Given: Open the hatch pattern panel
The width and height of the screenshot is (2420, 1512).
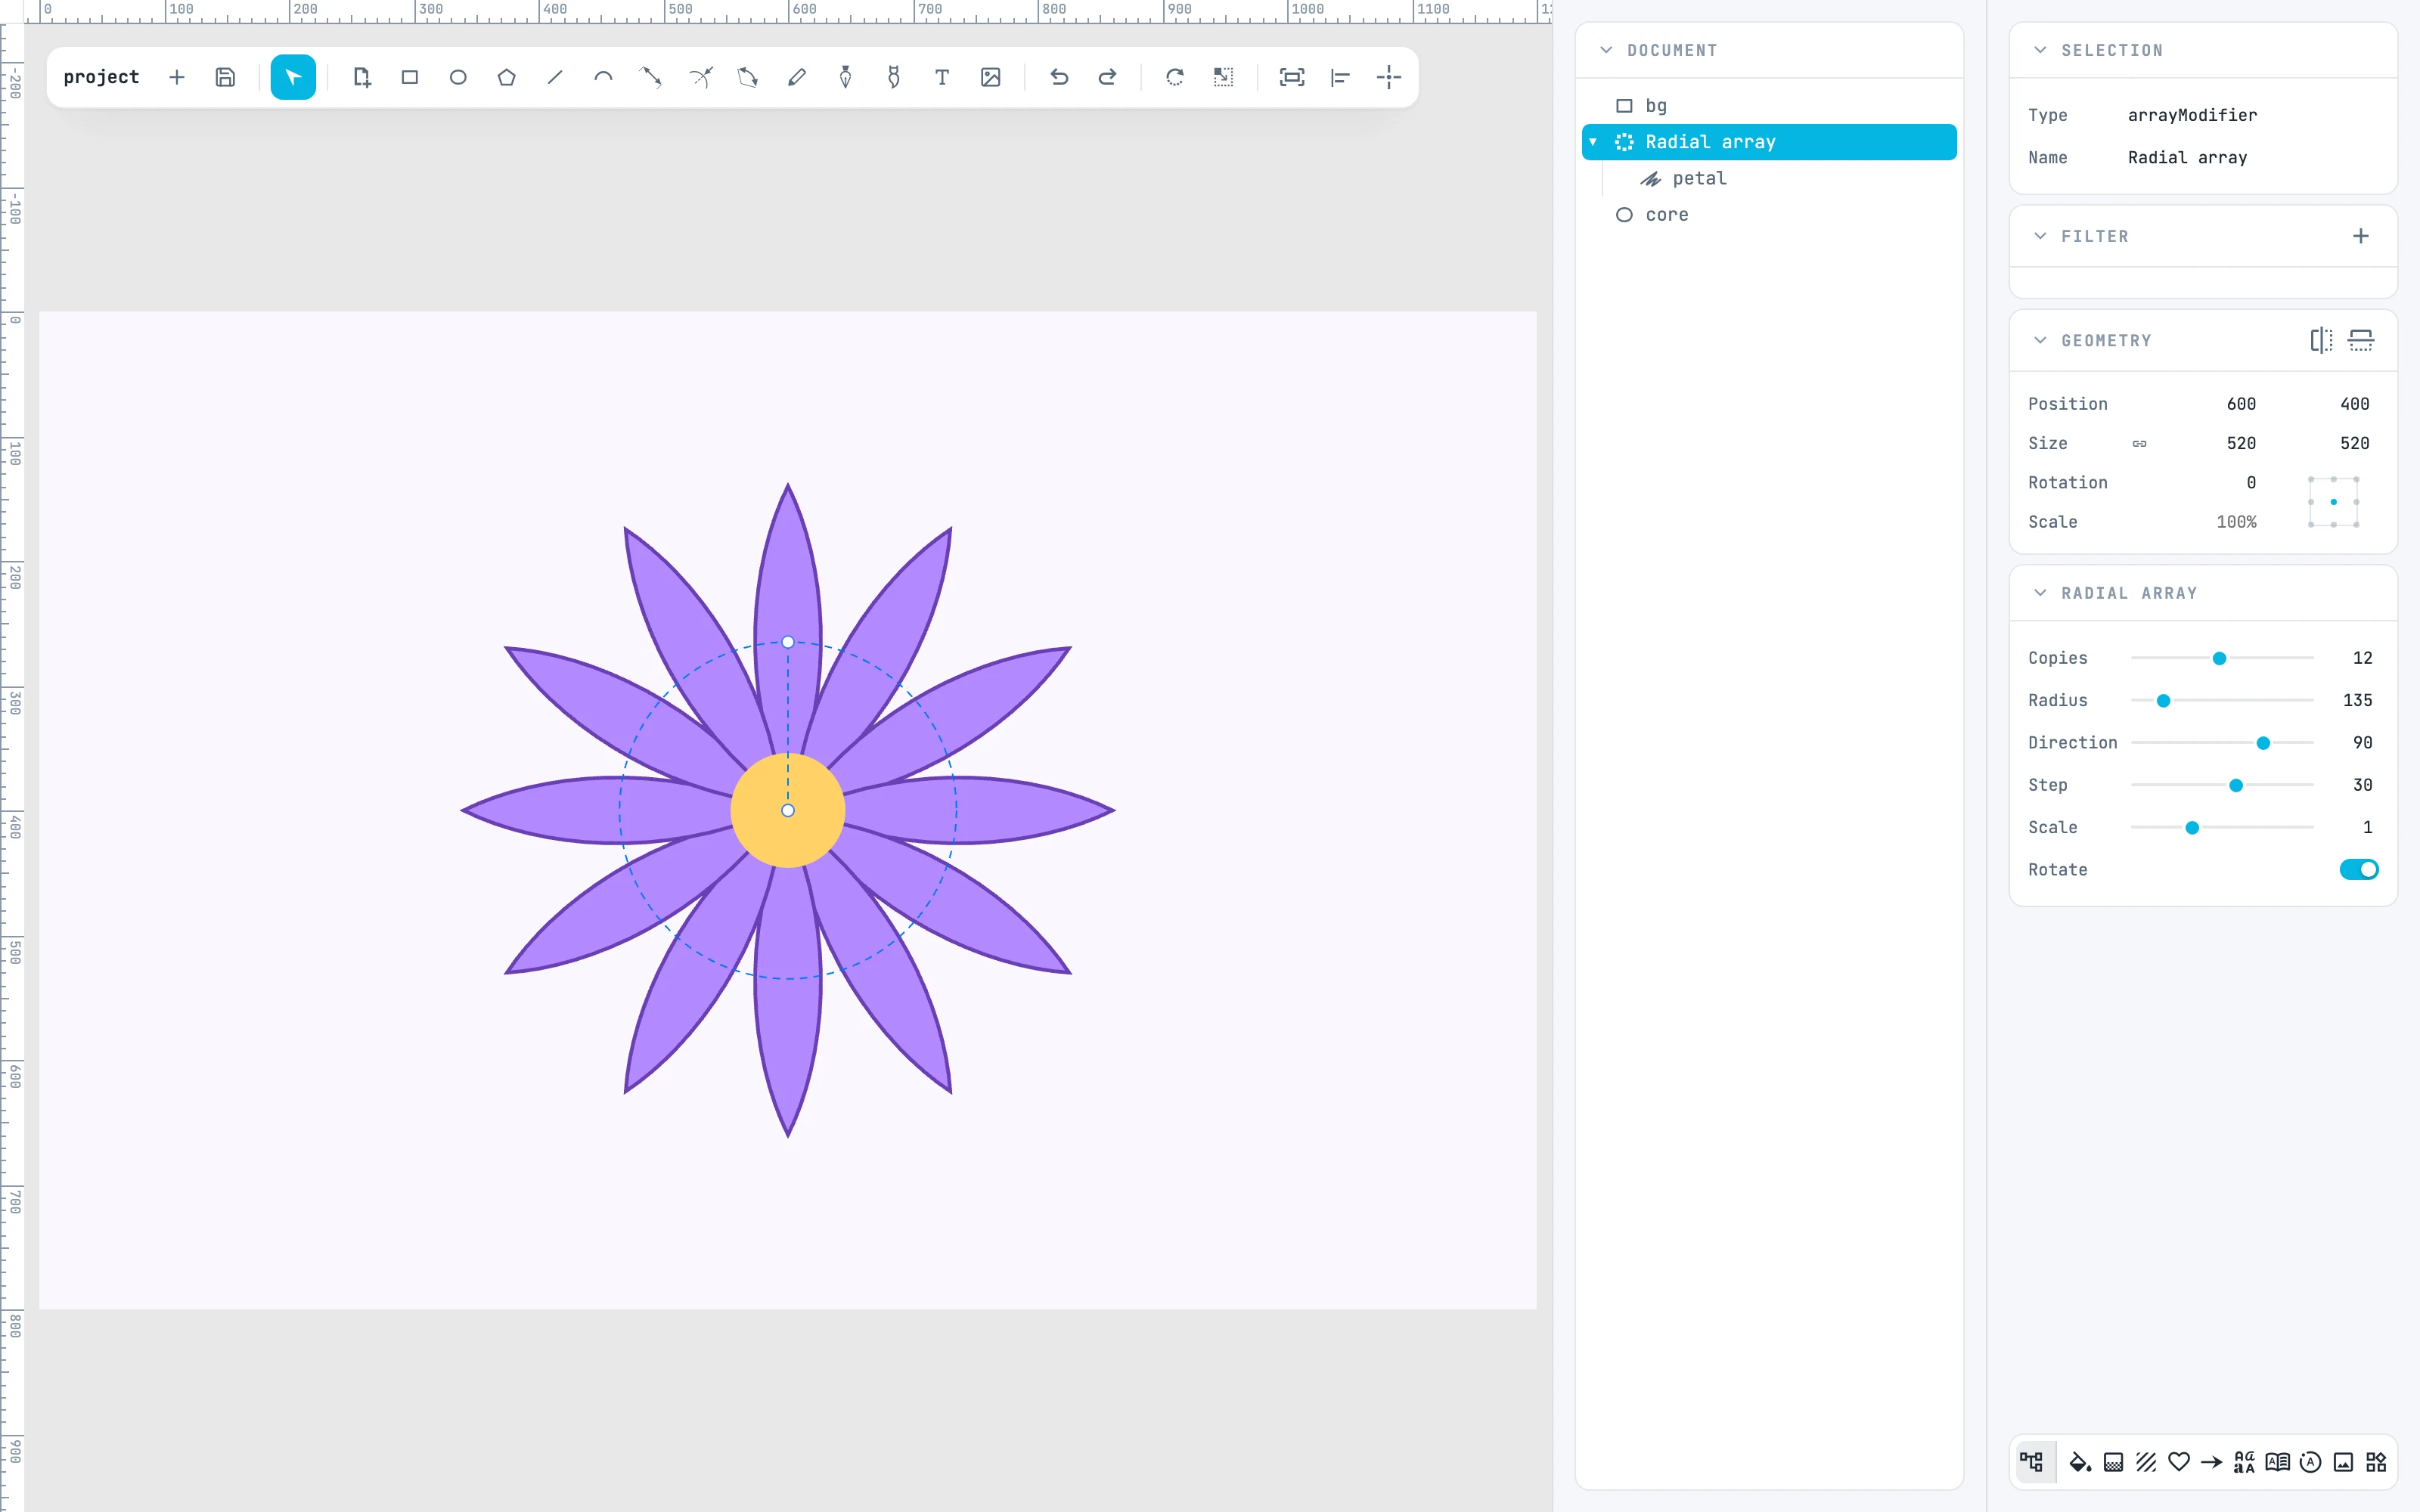Looking at the screenshot, I should point(2146,1462).
